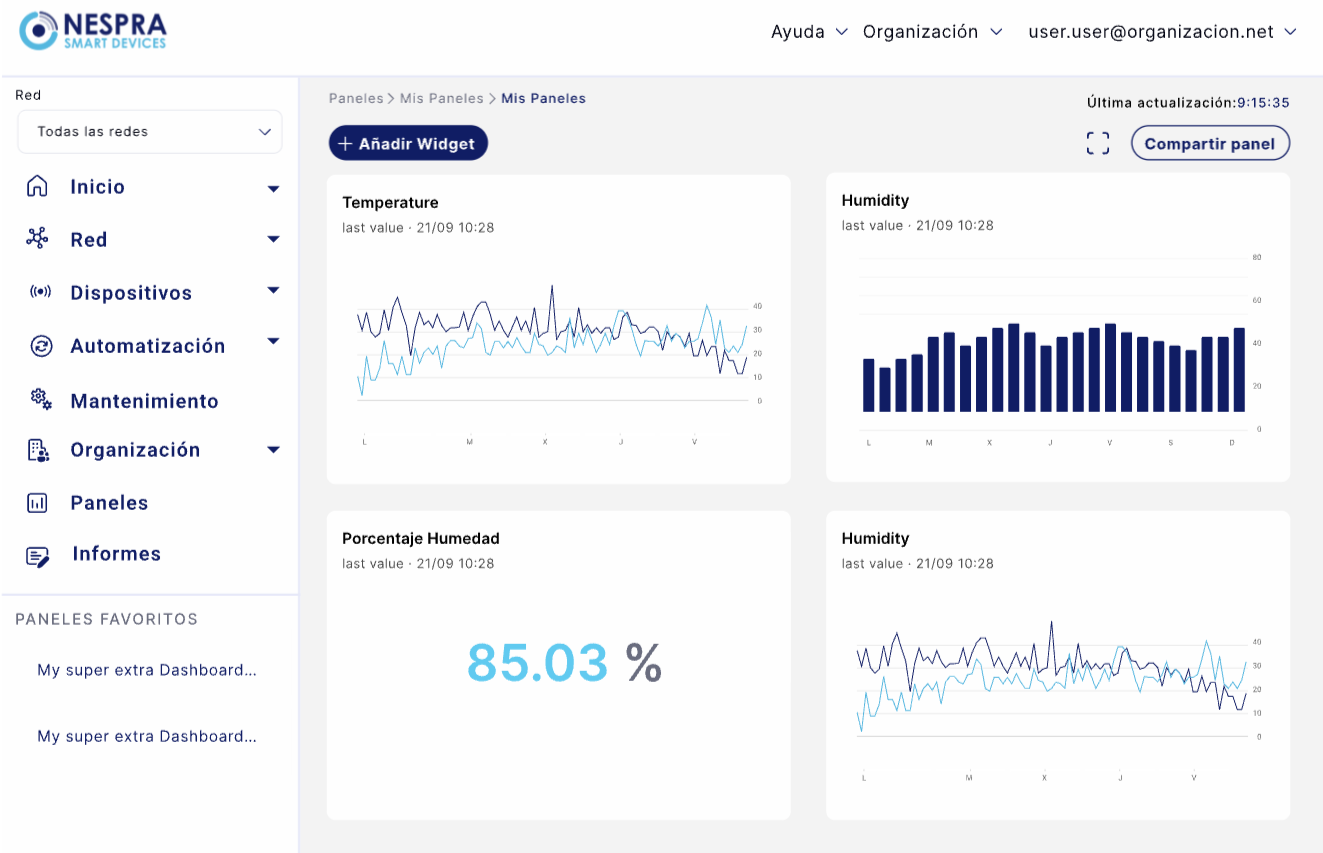The width and height of the screenshot is (1323, 853).
Task: Go to Mis Paneles breadcrumb link
Action: click(x=440, y=98)
